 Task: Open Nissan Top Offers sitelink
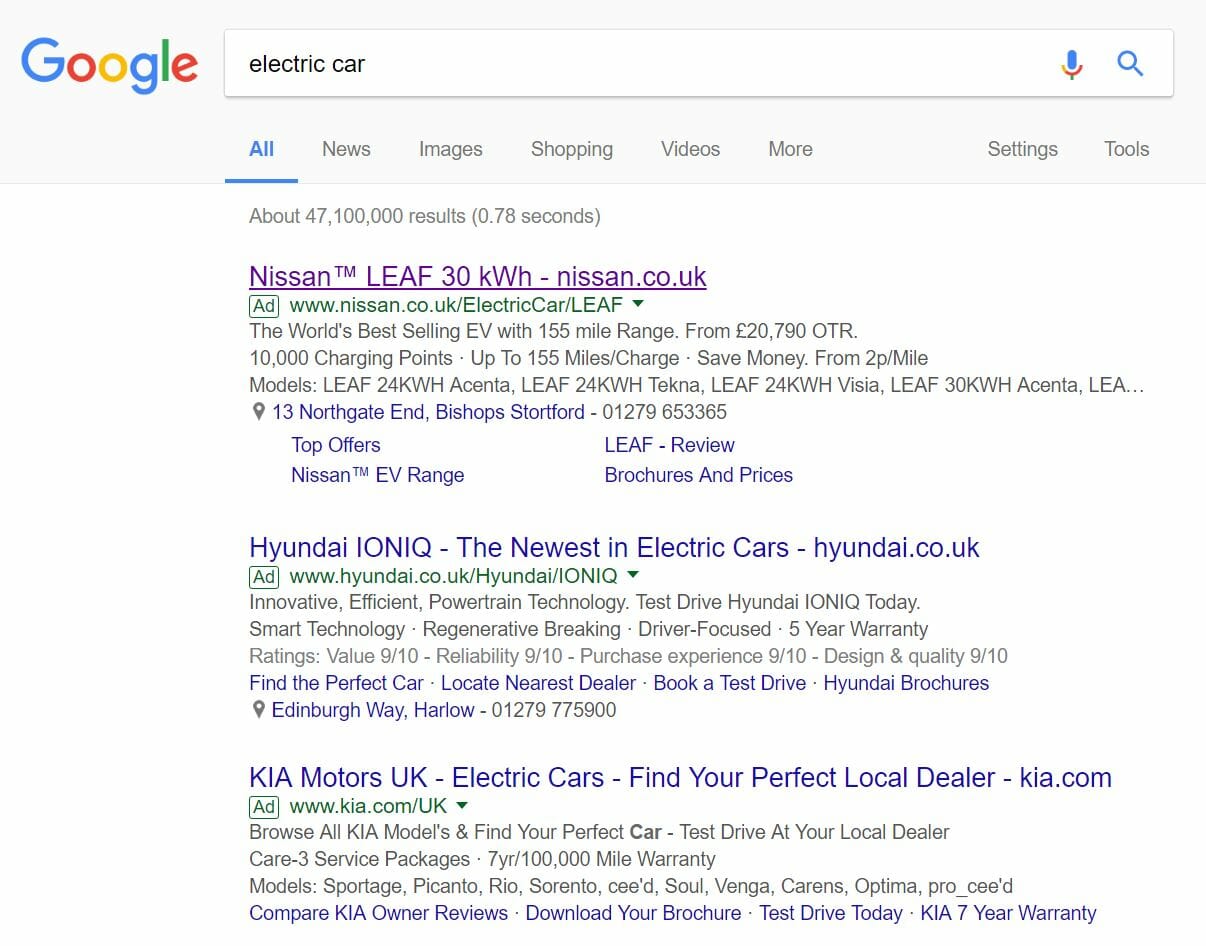[x=336, y=445]
